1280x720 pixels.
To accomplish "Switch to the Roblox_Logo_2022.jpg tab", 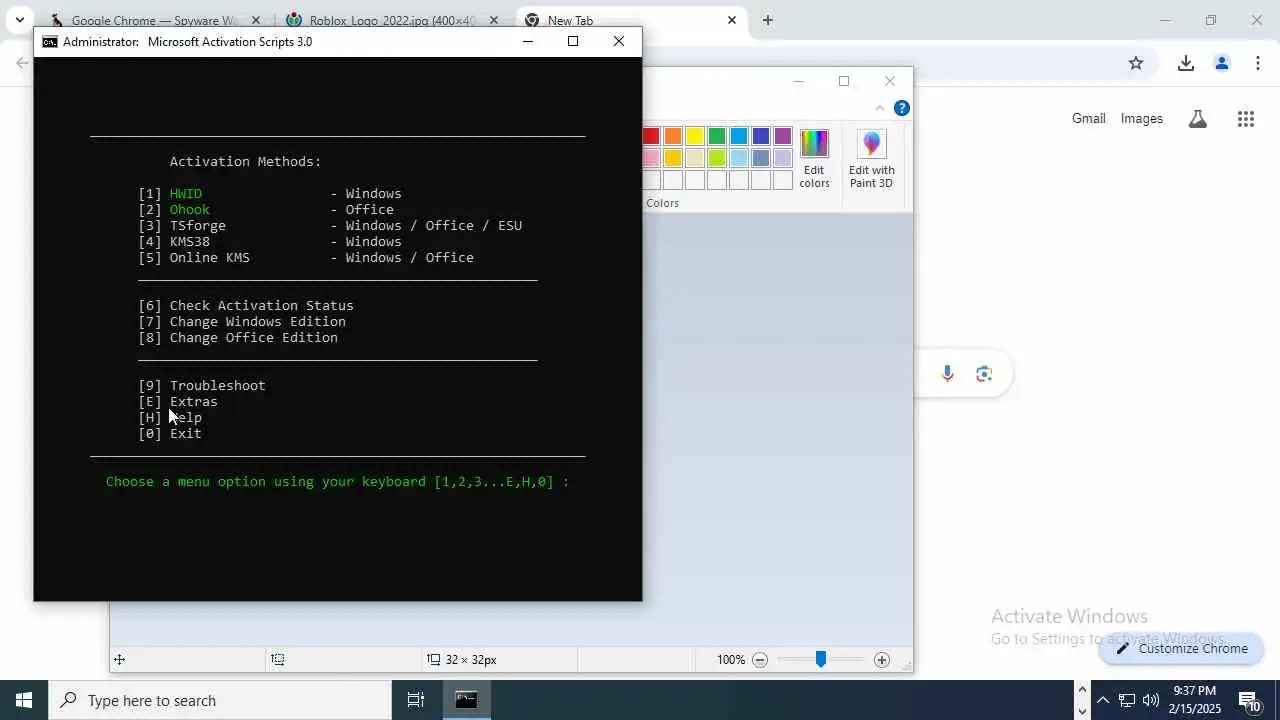I will [x=392, y=20].
